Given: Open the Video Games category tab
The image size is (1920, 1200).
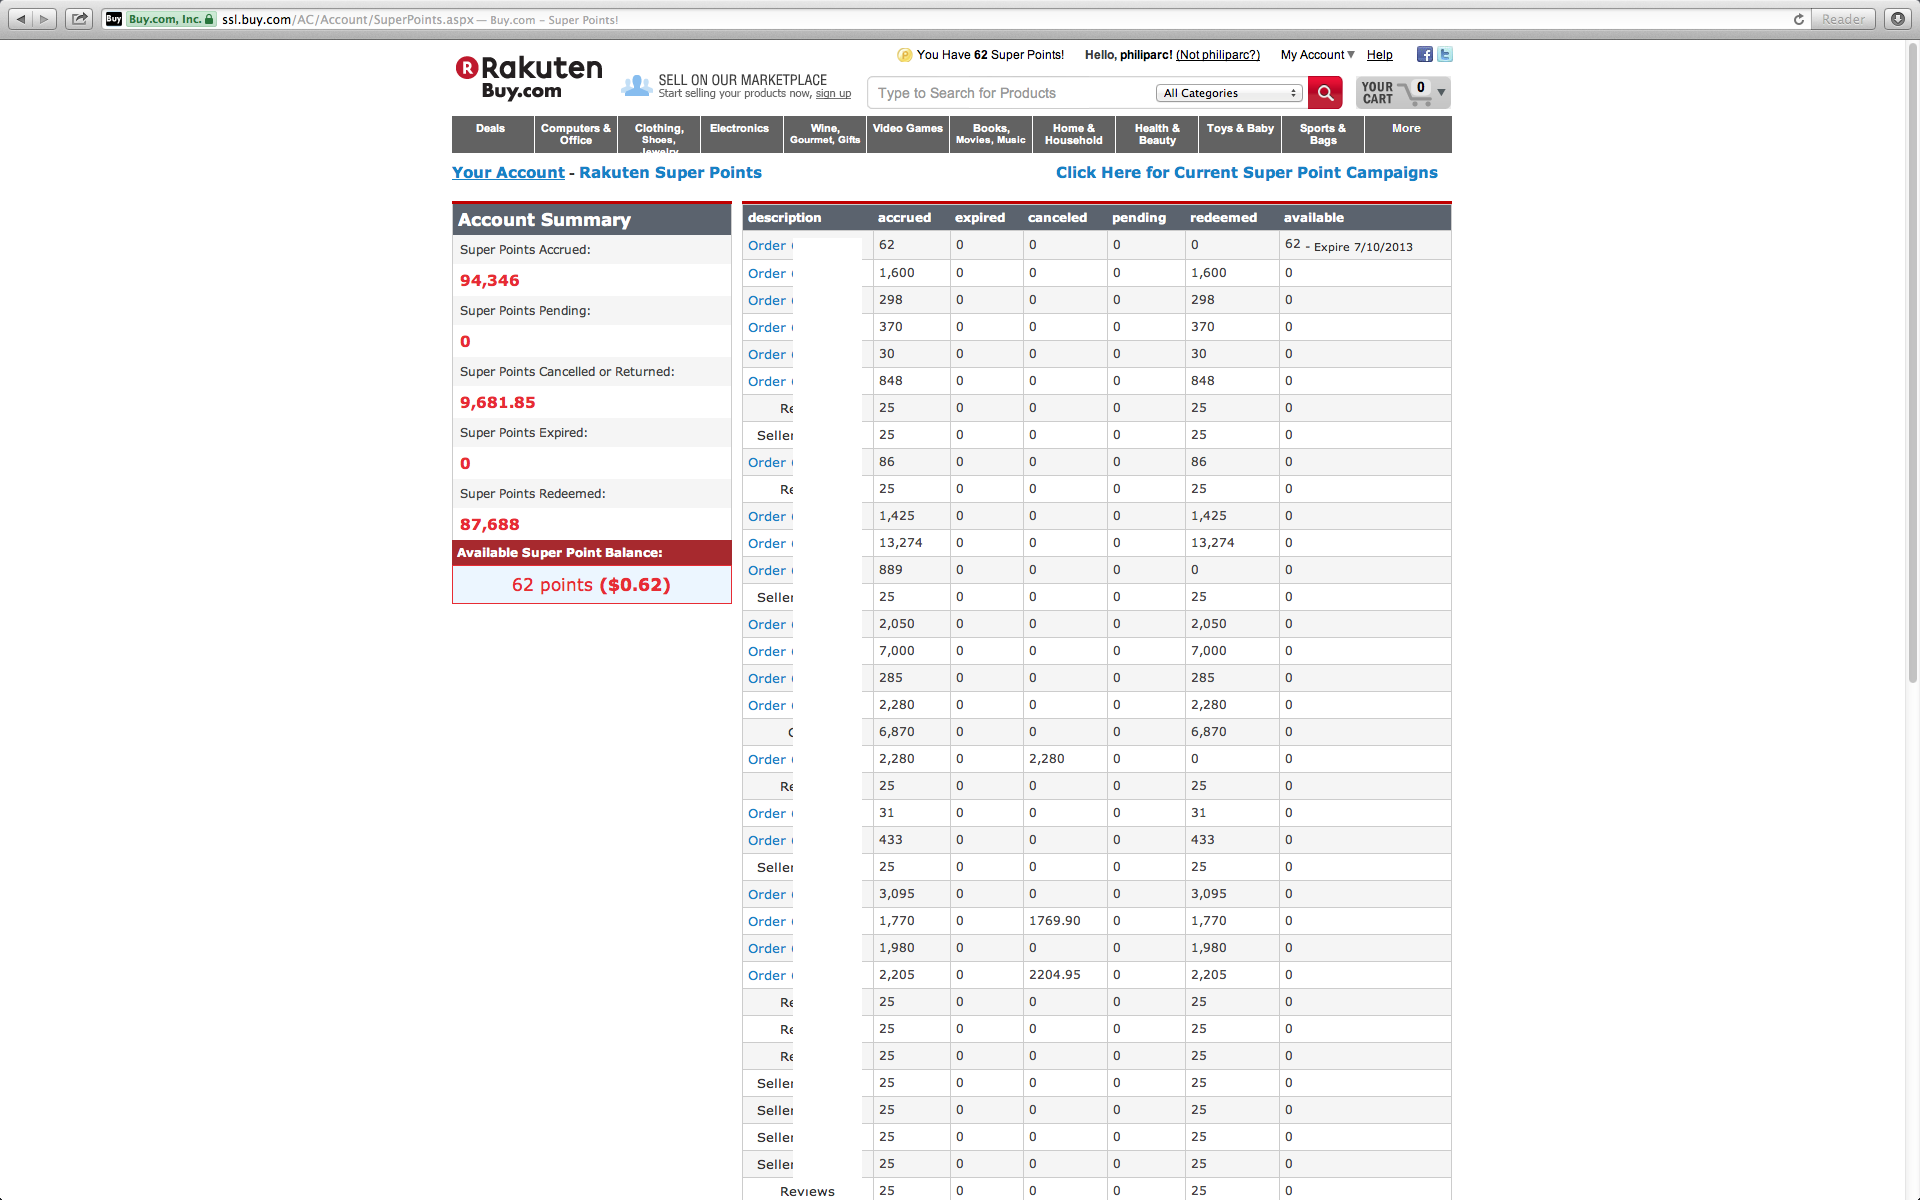Looking at the screenshot, I should coord(907,129).
